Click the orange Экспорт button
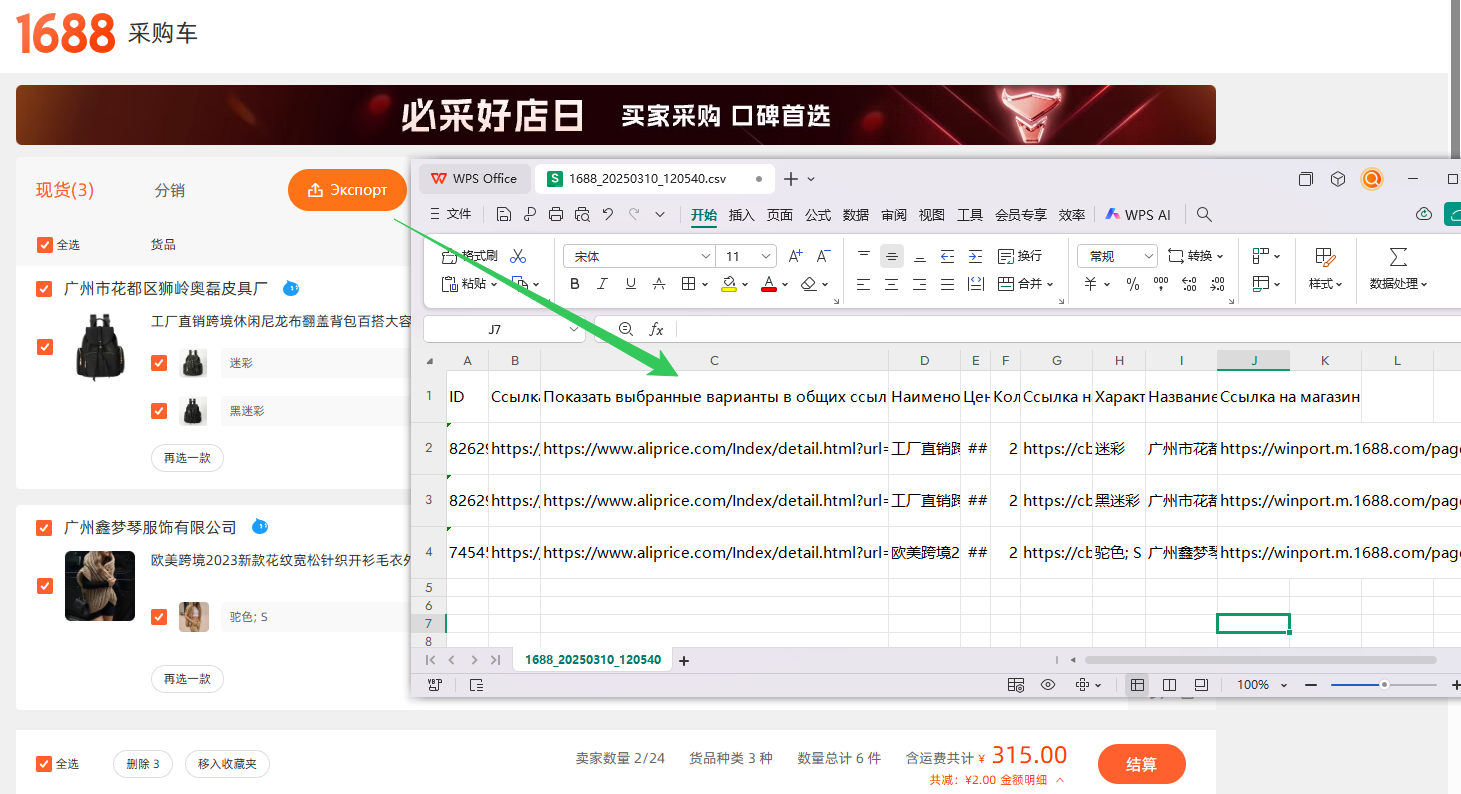 tap(347, 190)
